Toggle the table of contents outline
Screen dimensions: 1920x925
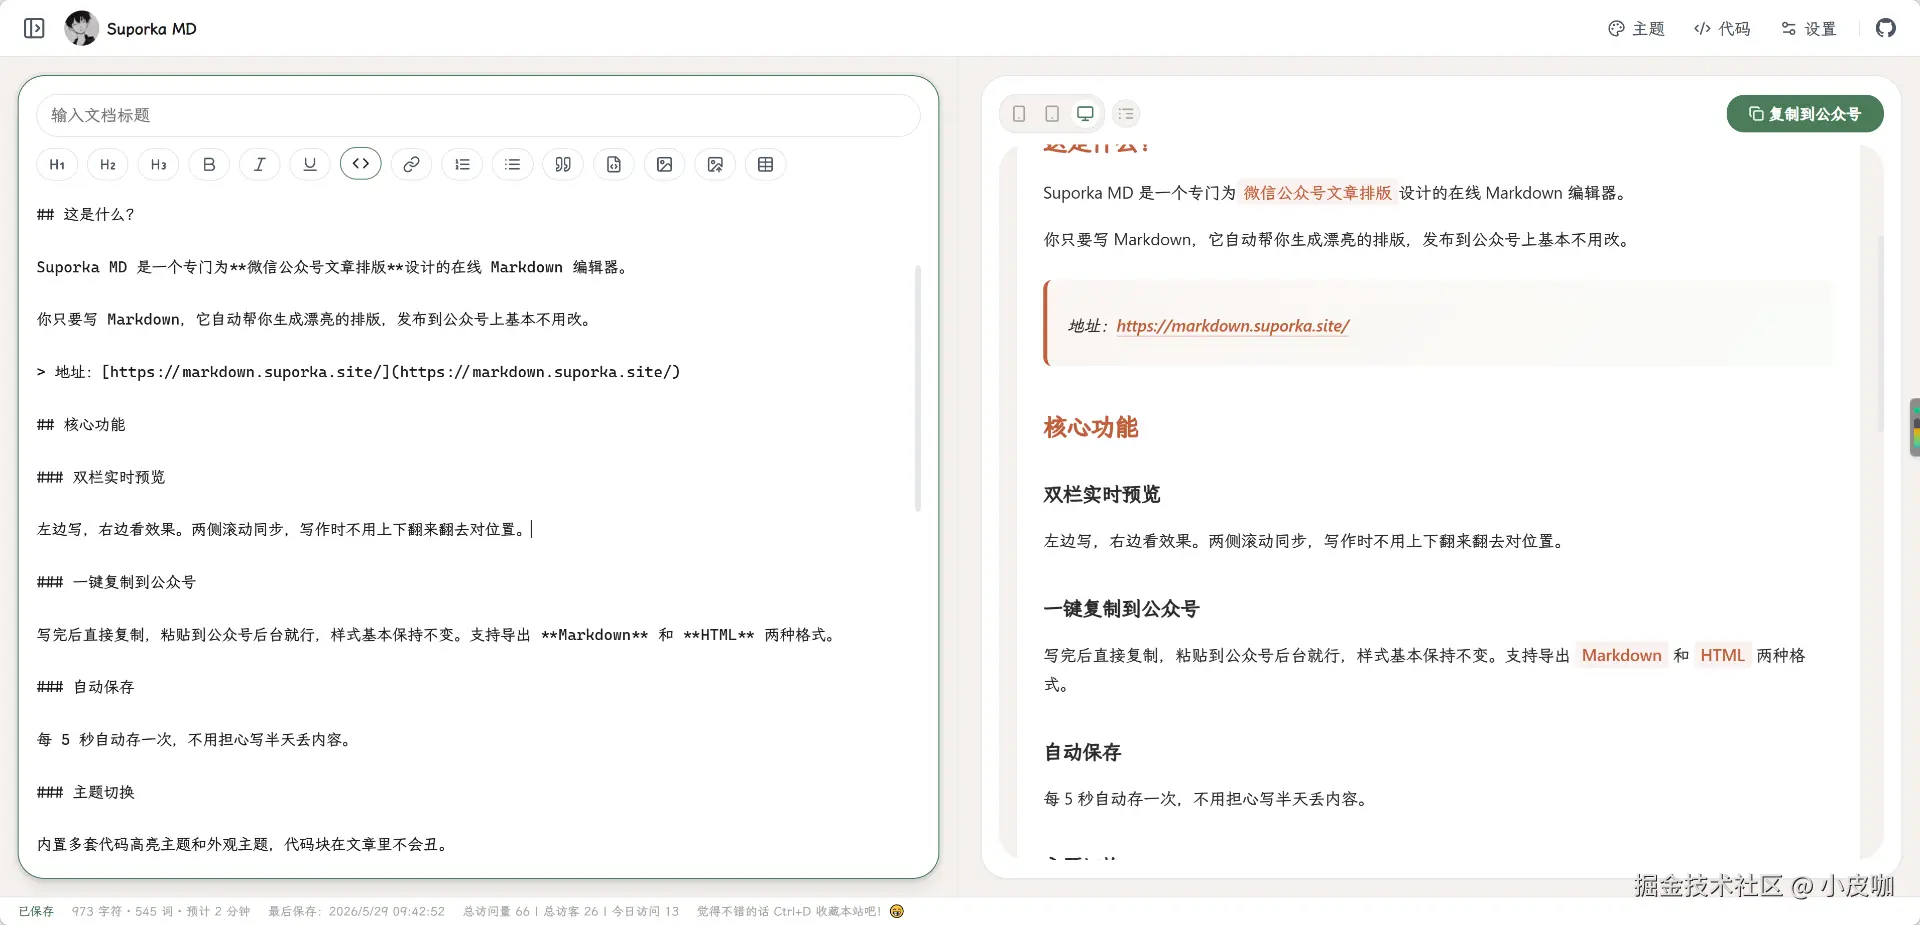pyautogui.click(x=1126, y=114)
